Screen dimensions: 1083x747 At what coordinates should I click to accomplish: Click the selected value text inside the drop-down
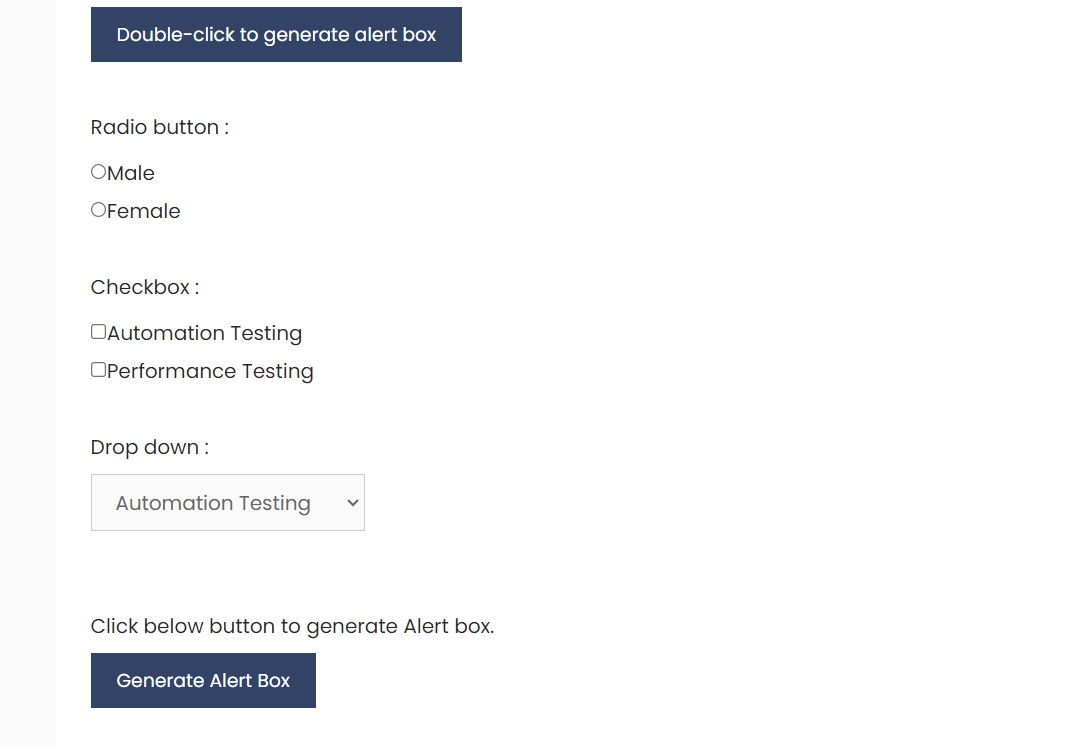coord(213,503)
